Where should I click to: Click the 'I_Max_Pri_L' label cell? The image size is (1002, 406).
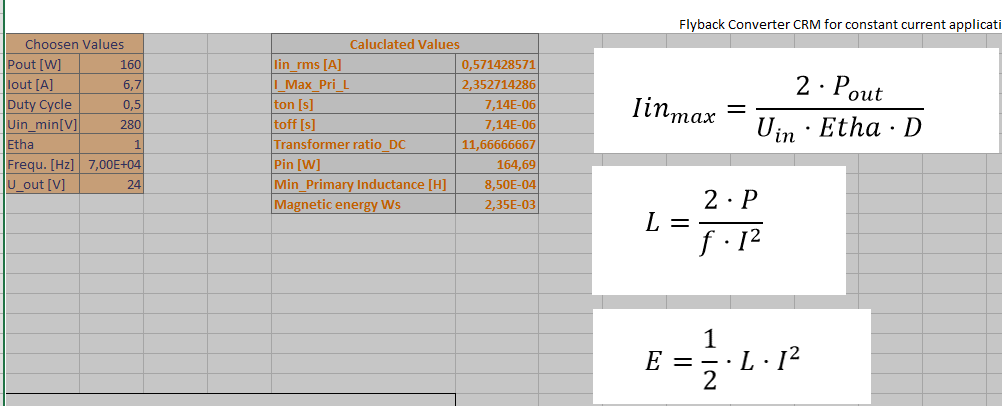[364, 84]
